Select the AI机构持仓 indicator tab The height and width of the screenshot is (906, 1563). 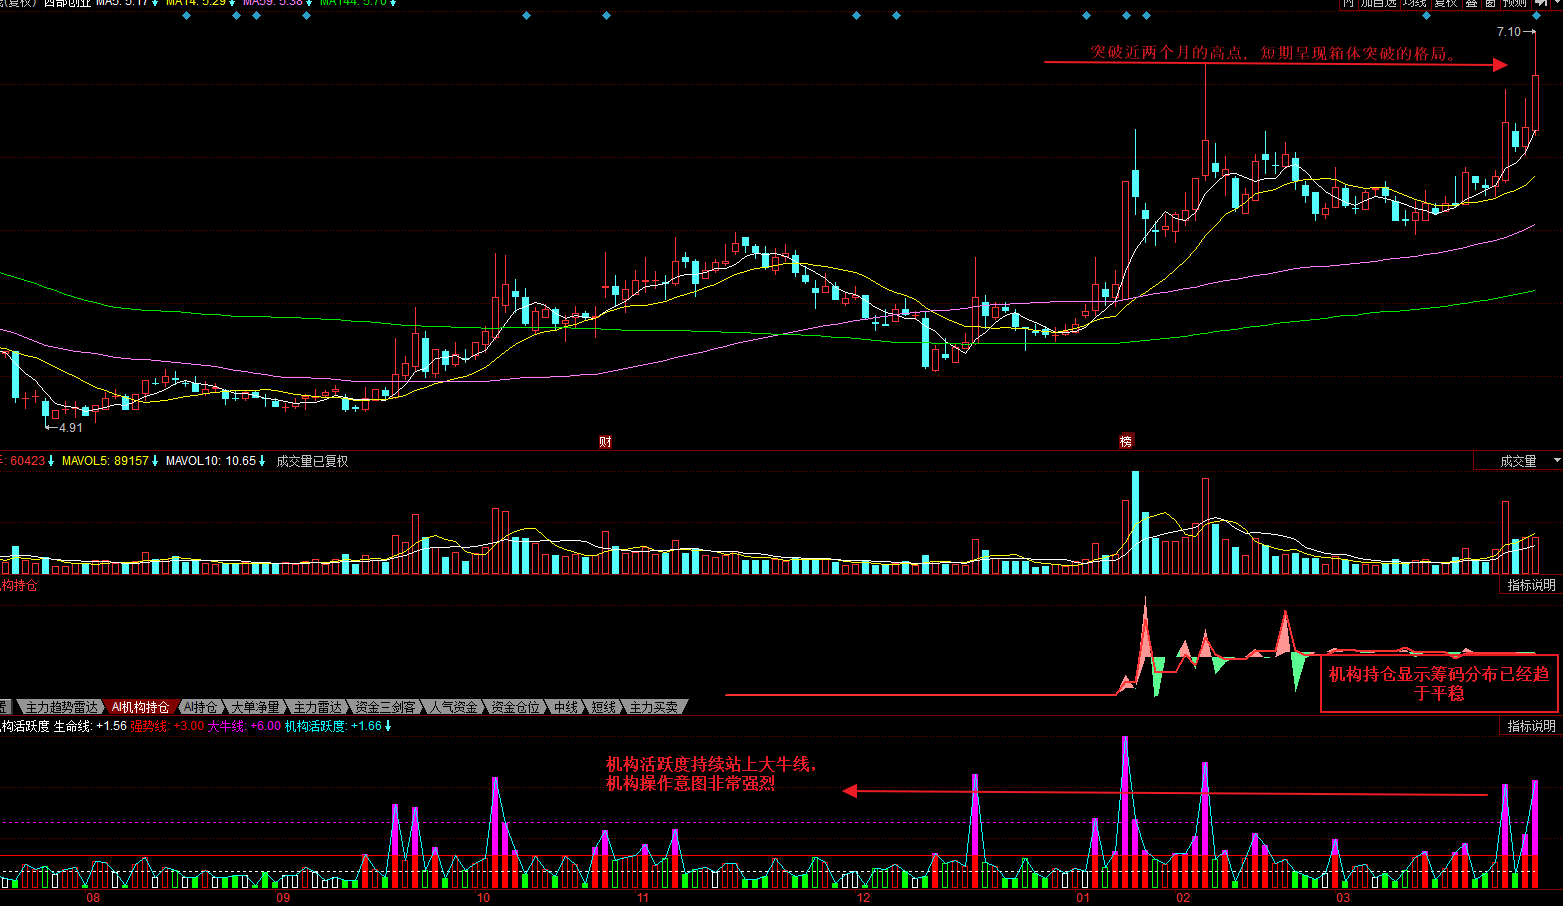point(140,707)
